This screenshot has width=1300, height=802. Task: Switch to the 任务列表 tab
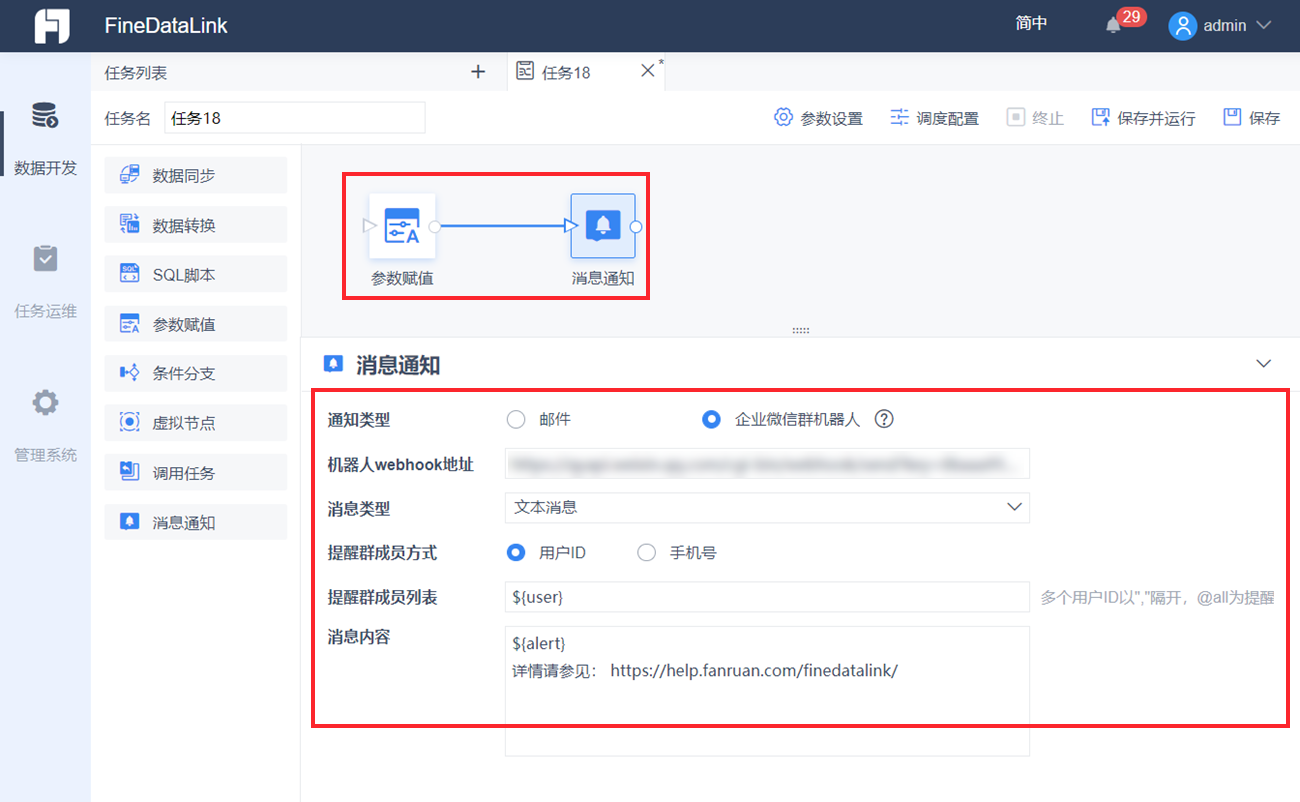tap(136, 72)
